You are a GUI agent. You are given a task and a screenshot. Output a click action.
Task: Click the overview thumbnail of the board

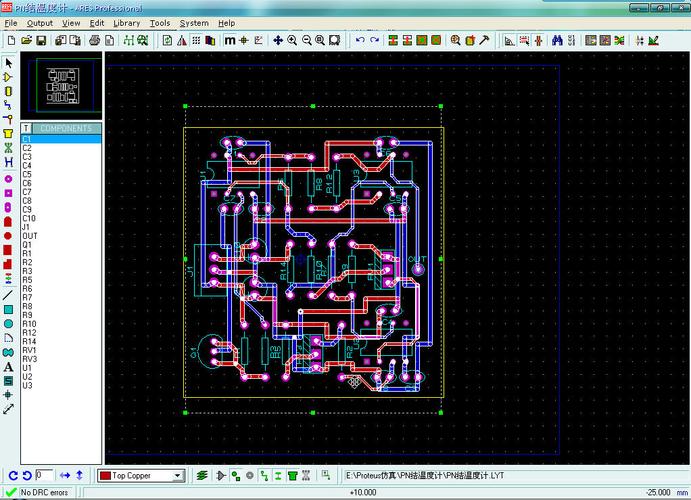pyautogui.click(x=61, y=85)
